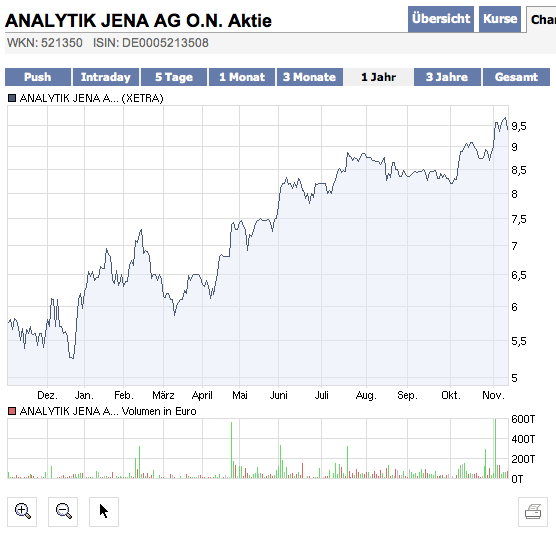Select the 3 Jahre timeframe
Screen dimensions: 556x536
(447, 77)
